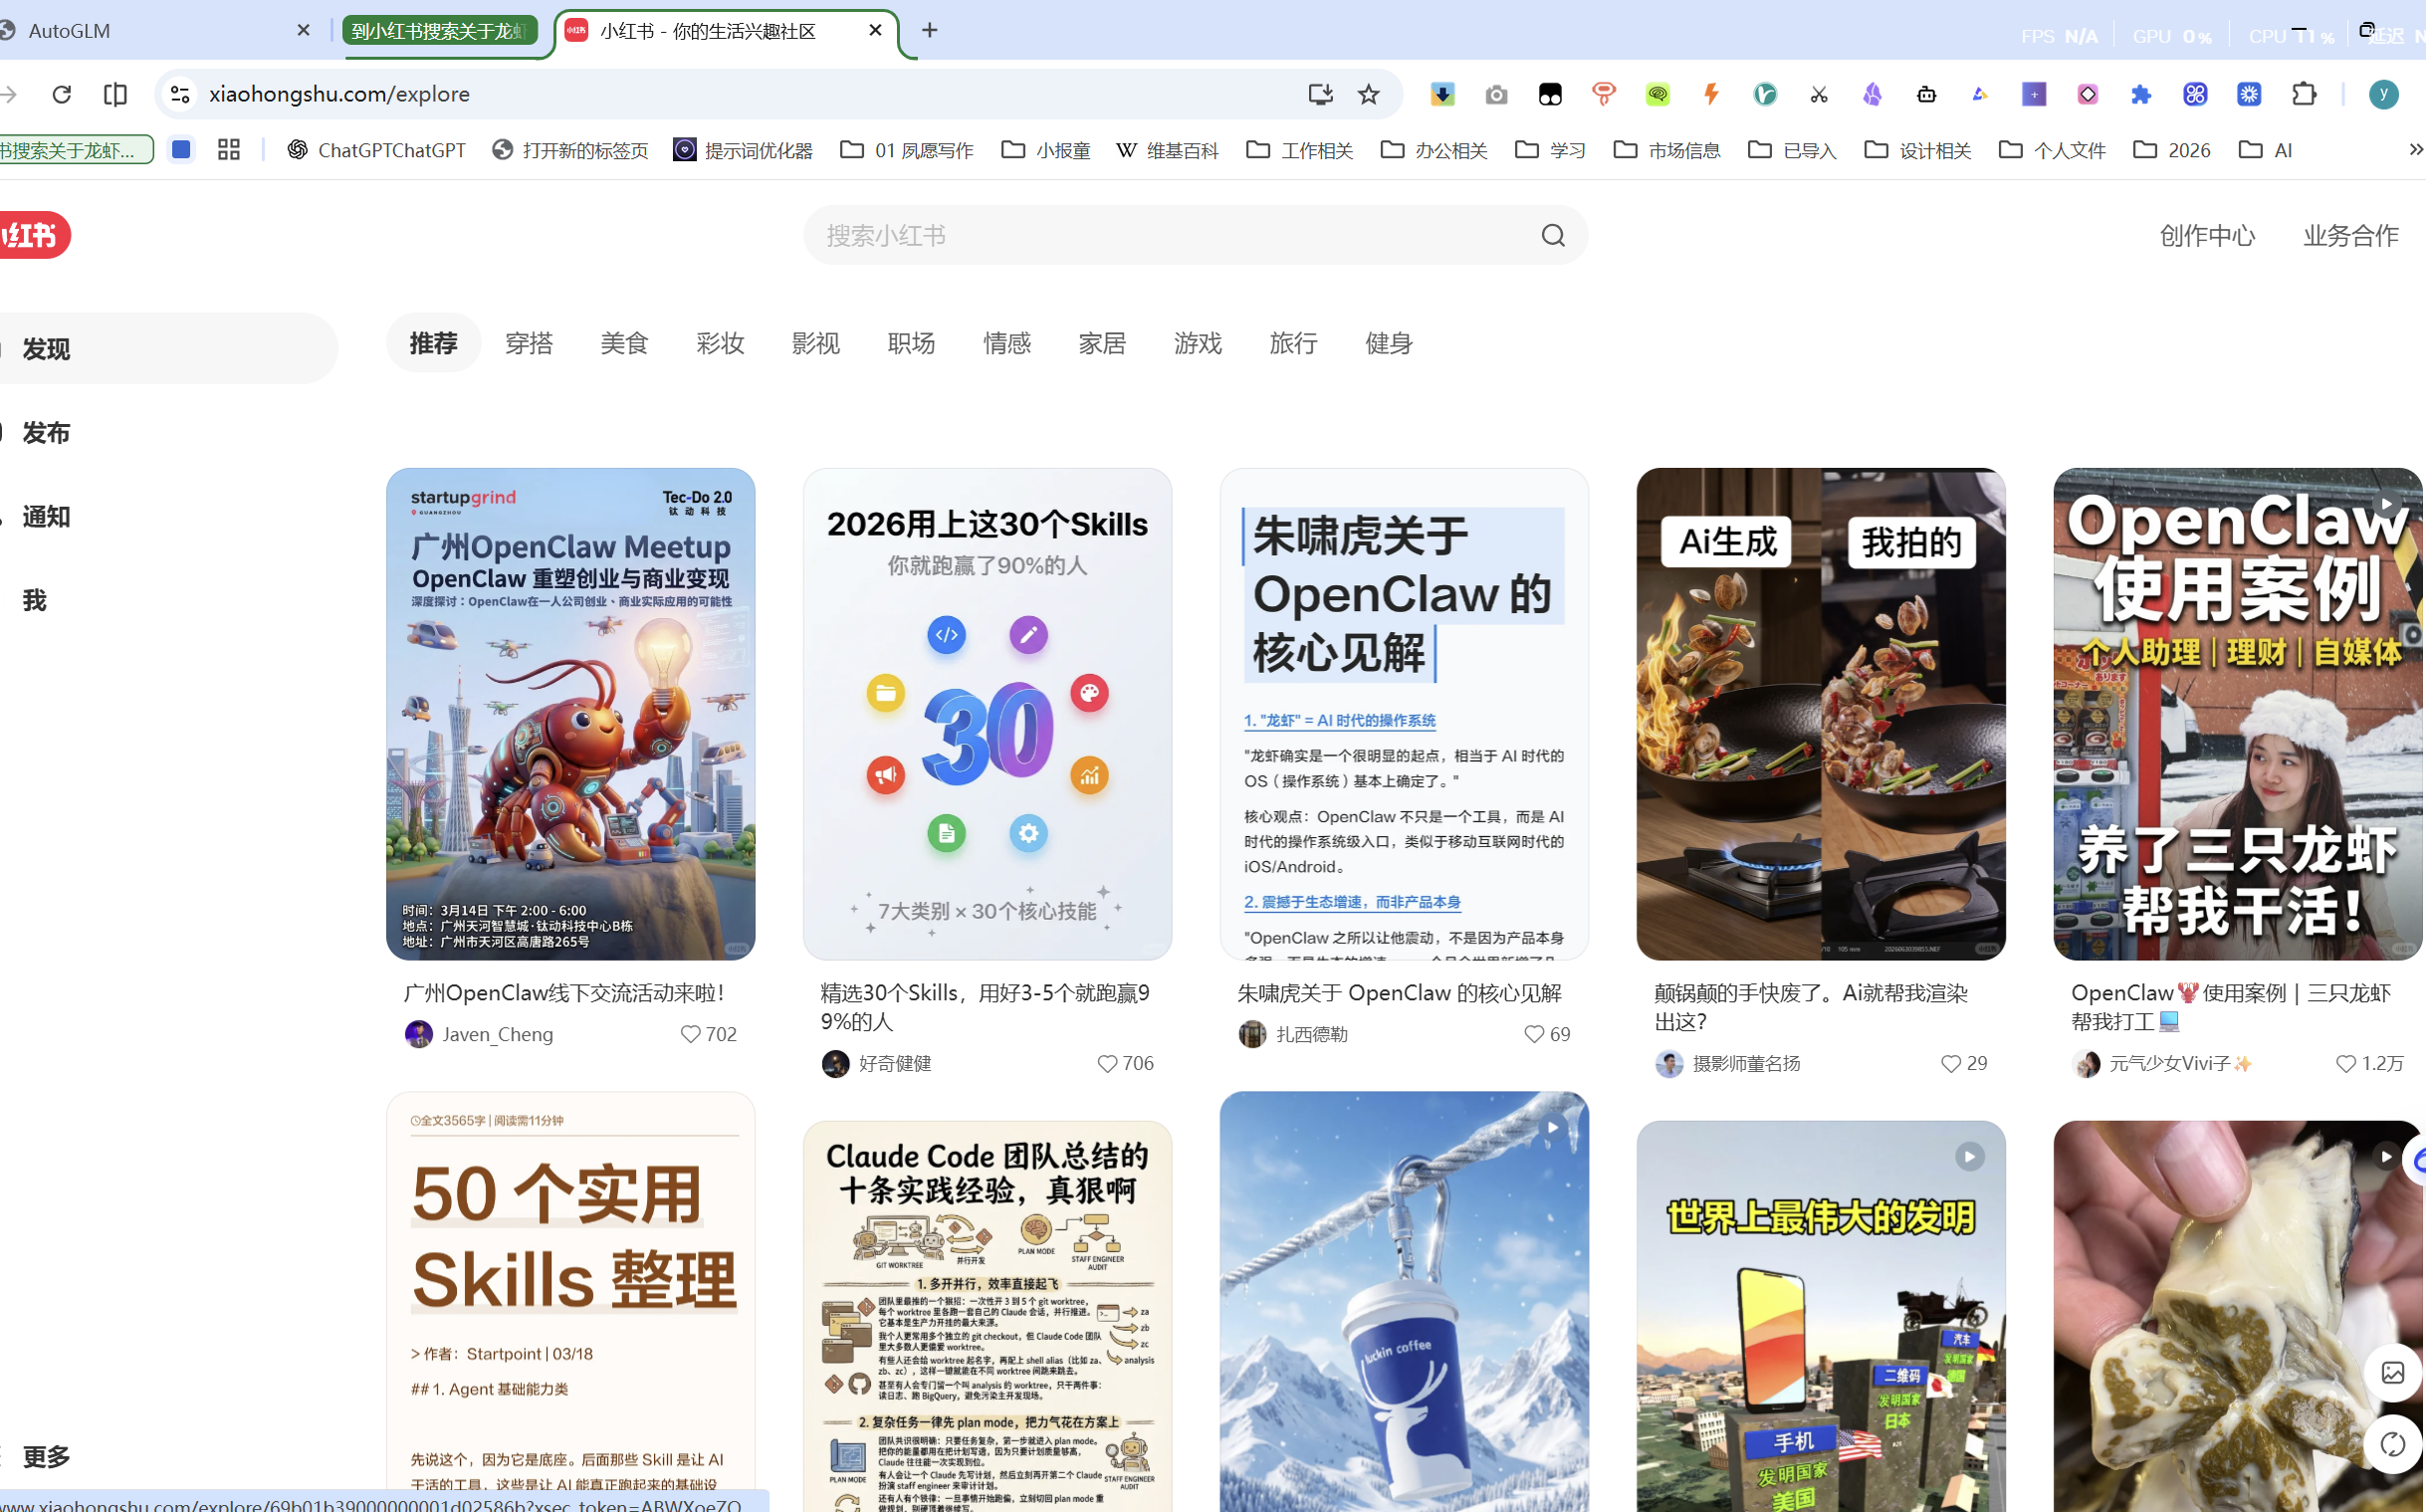Expand hidden bookmarks overflow chevron
2426x1512 pixels.
tap(2414, 150)
